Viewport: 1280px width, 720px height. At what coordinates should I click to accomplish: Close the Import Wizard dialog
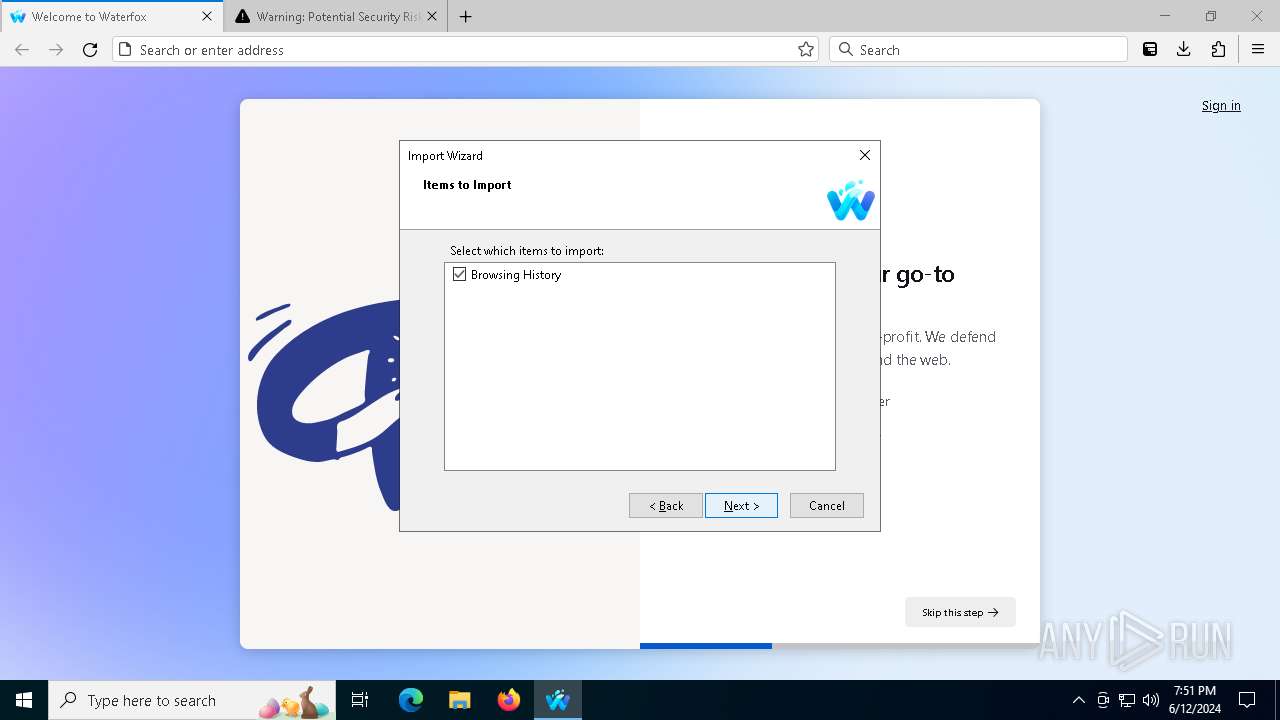tap(865, 155)
